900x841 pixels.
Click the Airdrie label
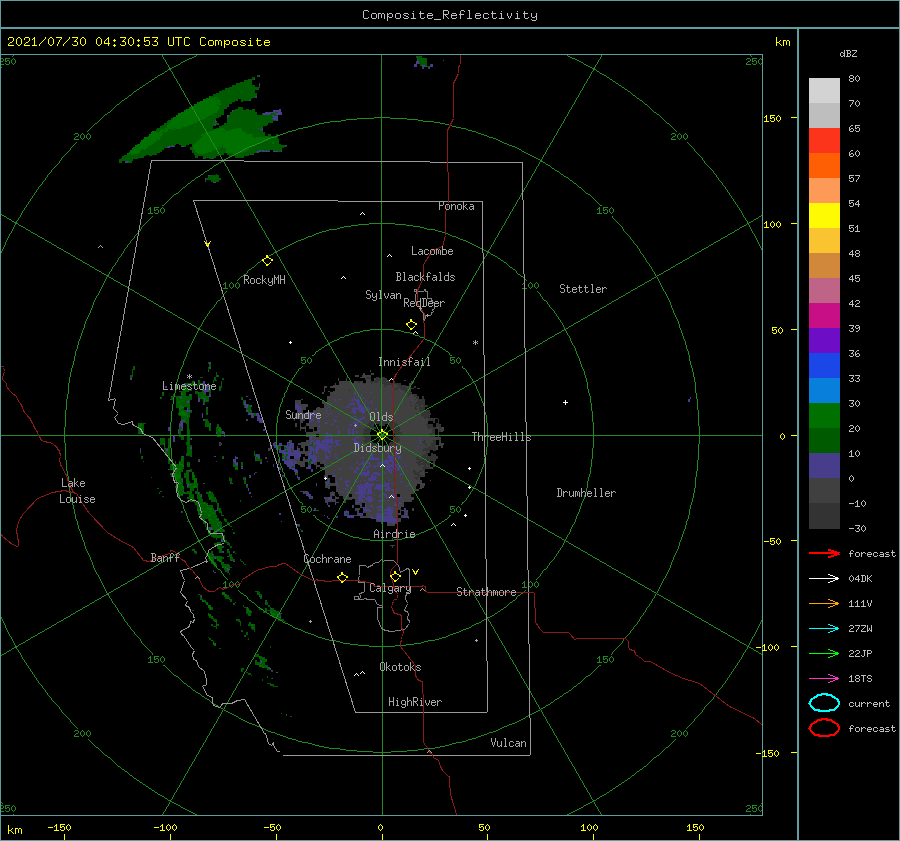[x=394, y=534]
